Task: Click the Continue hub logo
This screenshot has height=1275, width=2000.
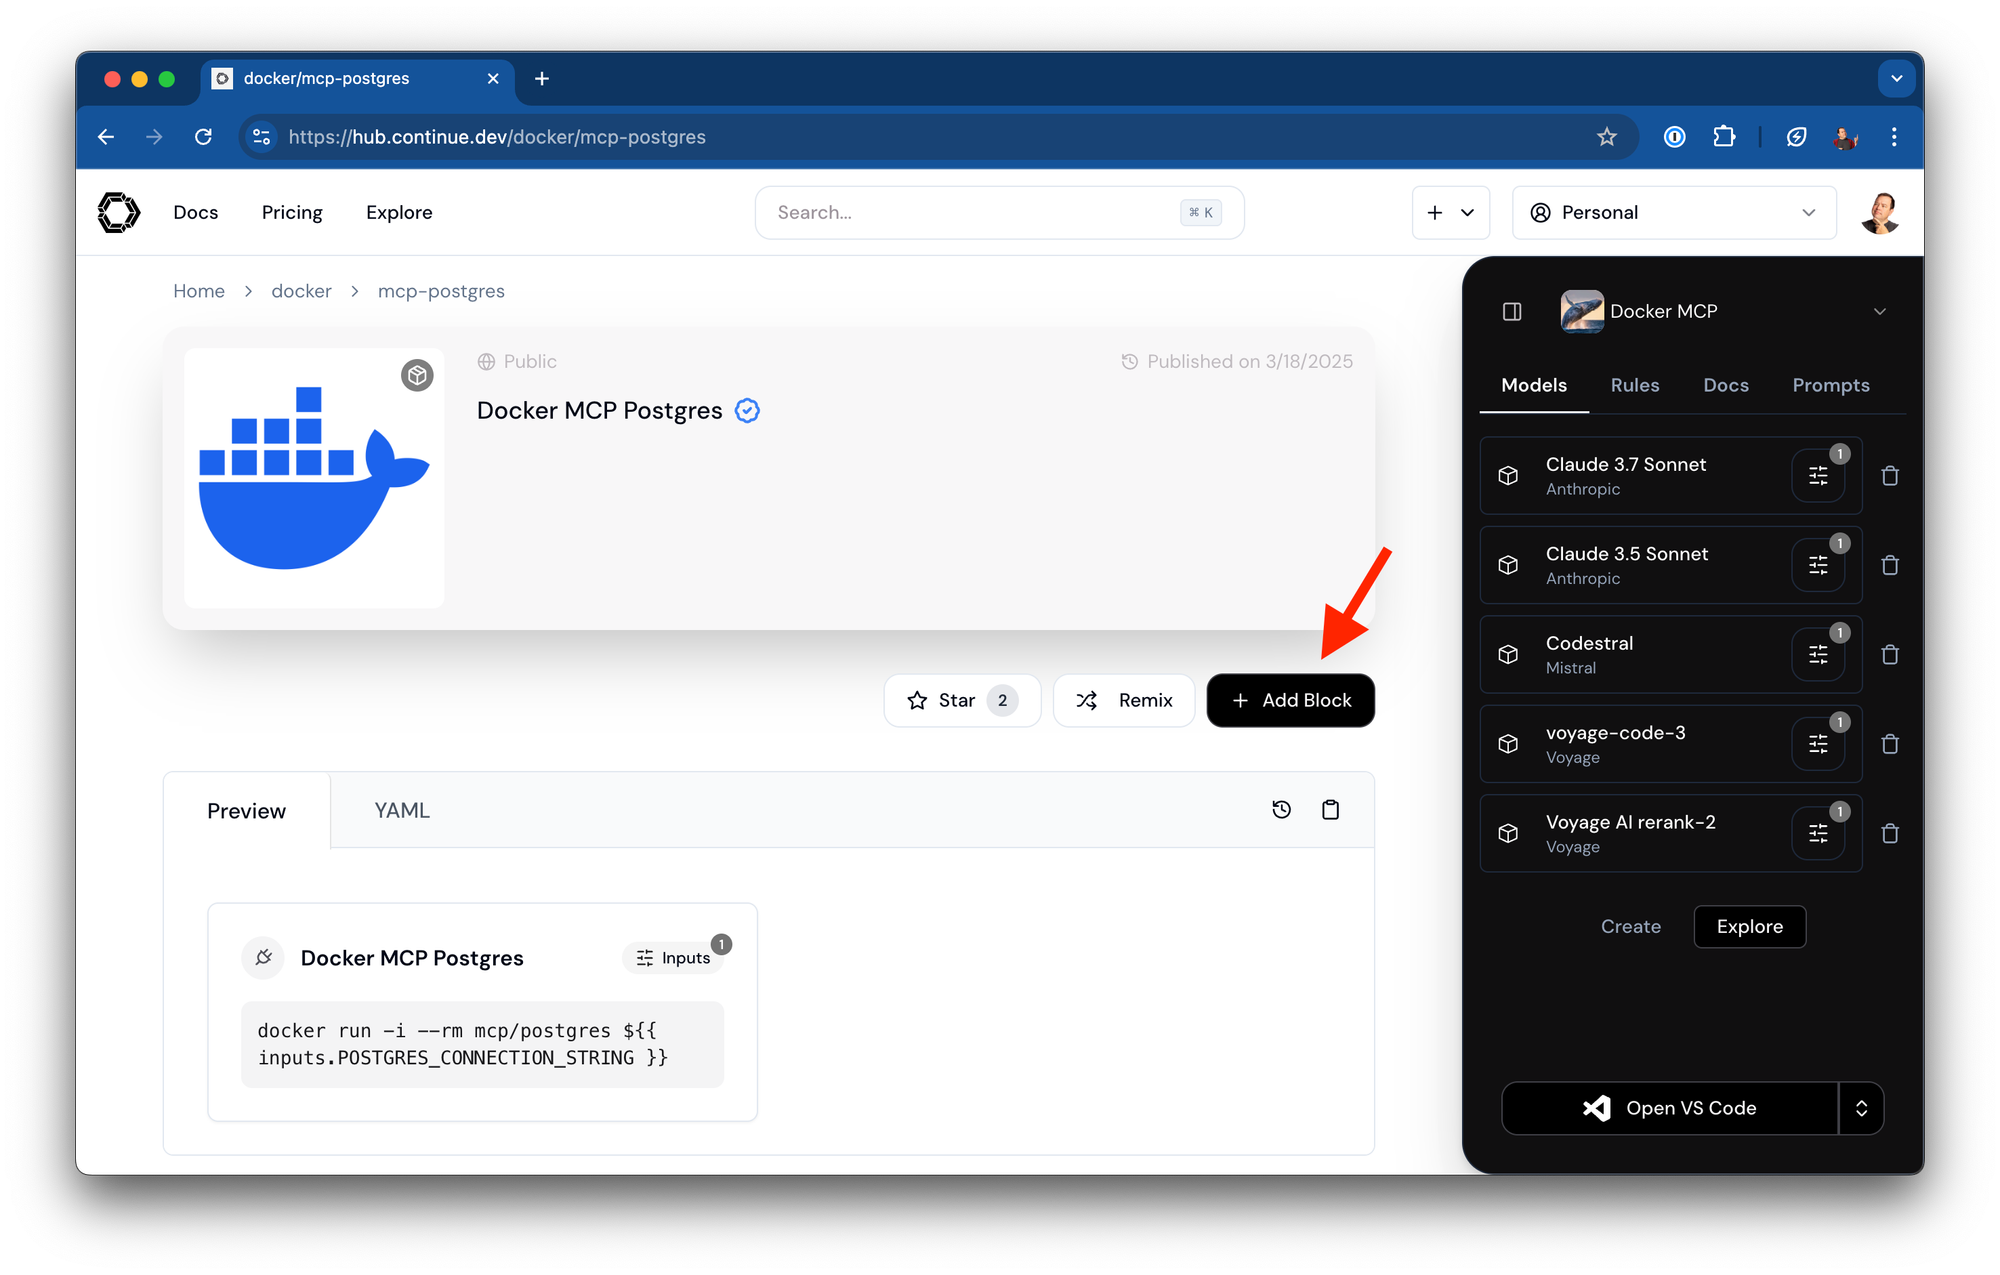Action: click(119, 212)
